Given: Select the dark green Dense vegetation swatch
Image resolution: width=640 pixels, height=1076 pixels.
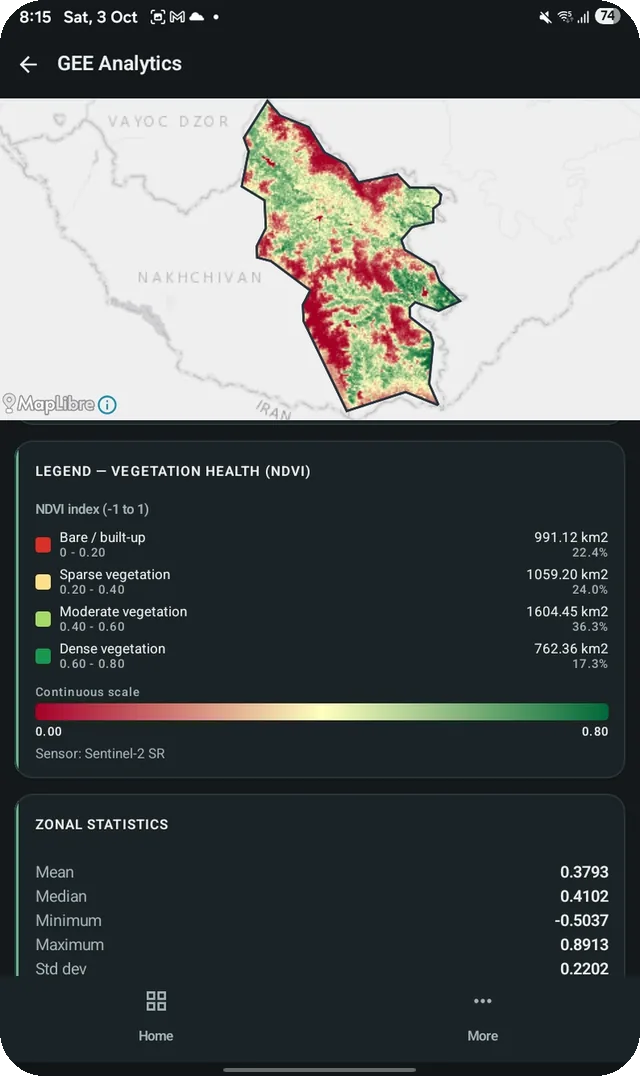Looking at the screenshot, I should pos(43,656).
